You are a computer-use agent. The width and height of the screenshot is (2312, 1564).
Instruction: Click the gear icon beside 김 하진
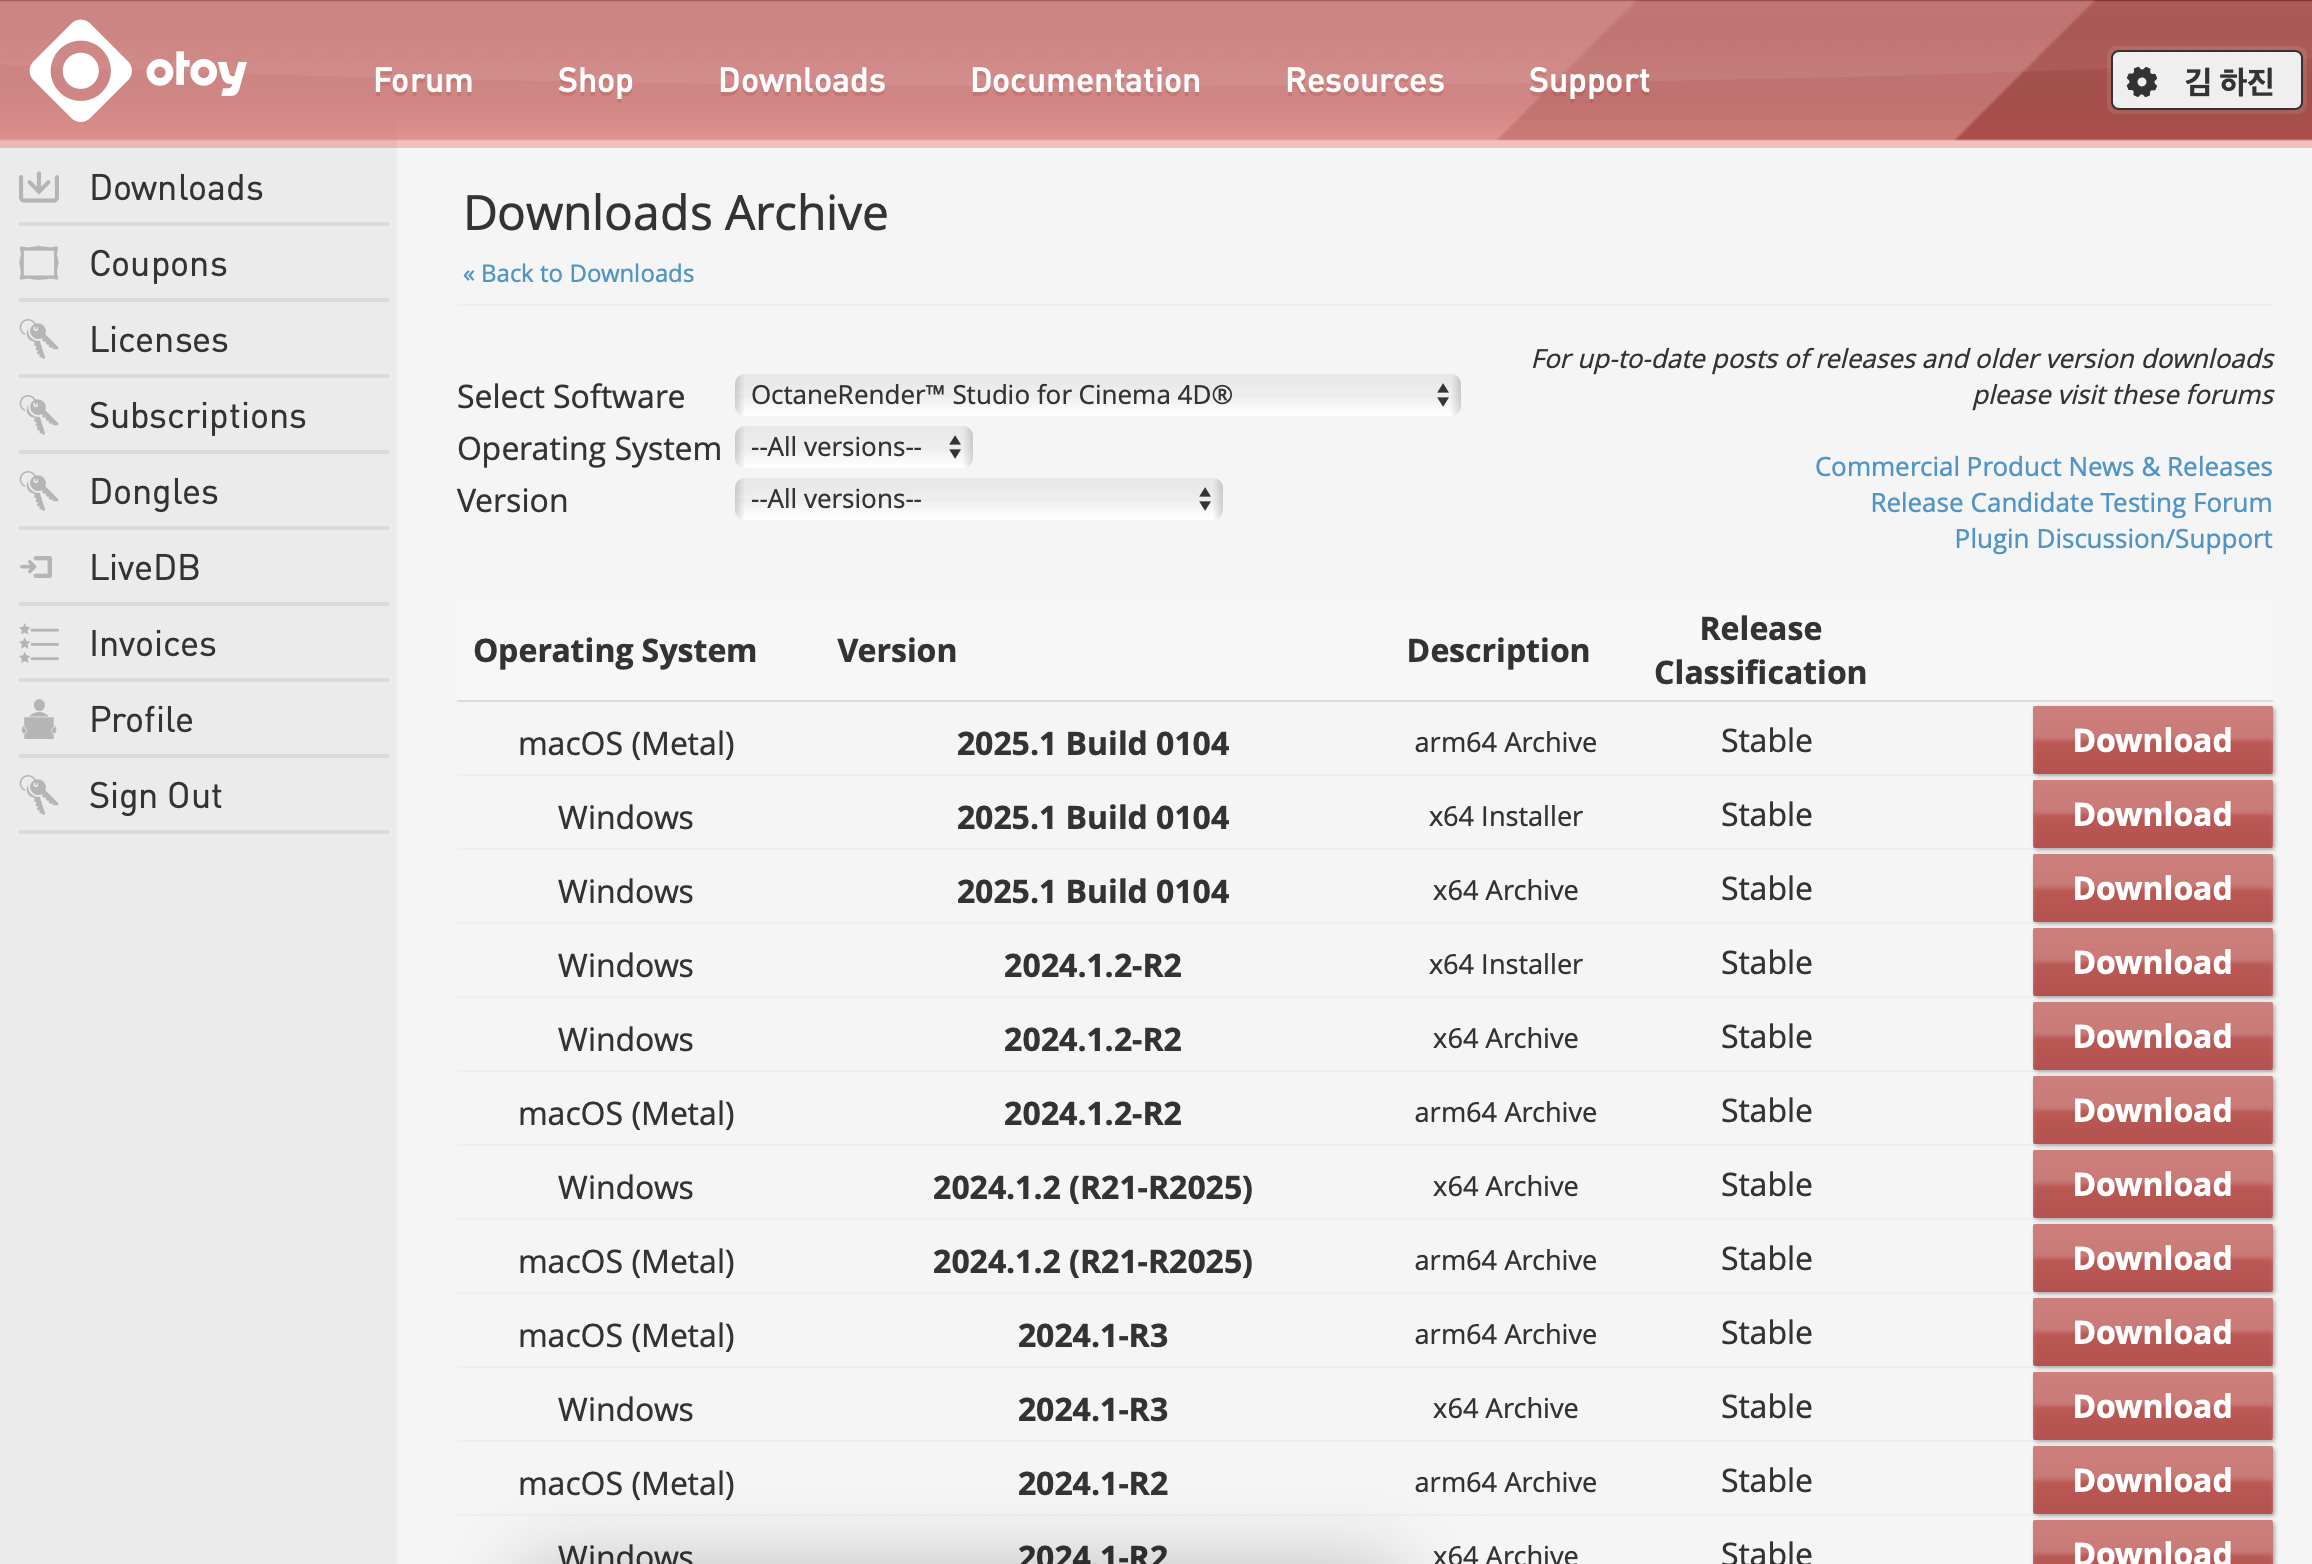pyautogui.click(x=2142, y=81)
